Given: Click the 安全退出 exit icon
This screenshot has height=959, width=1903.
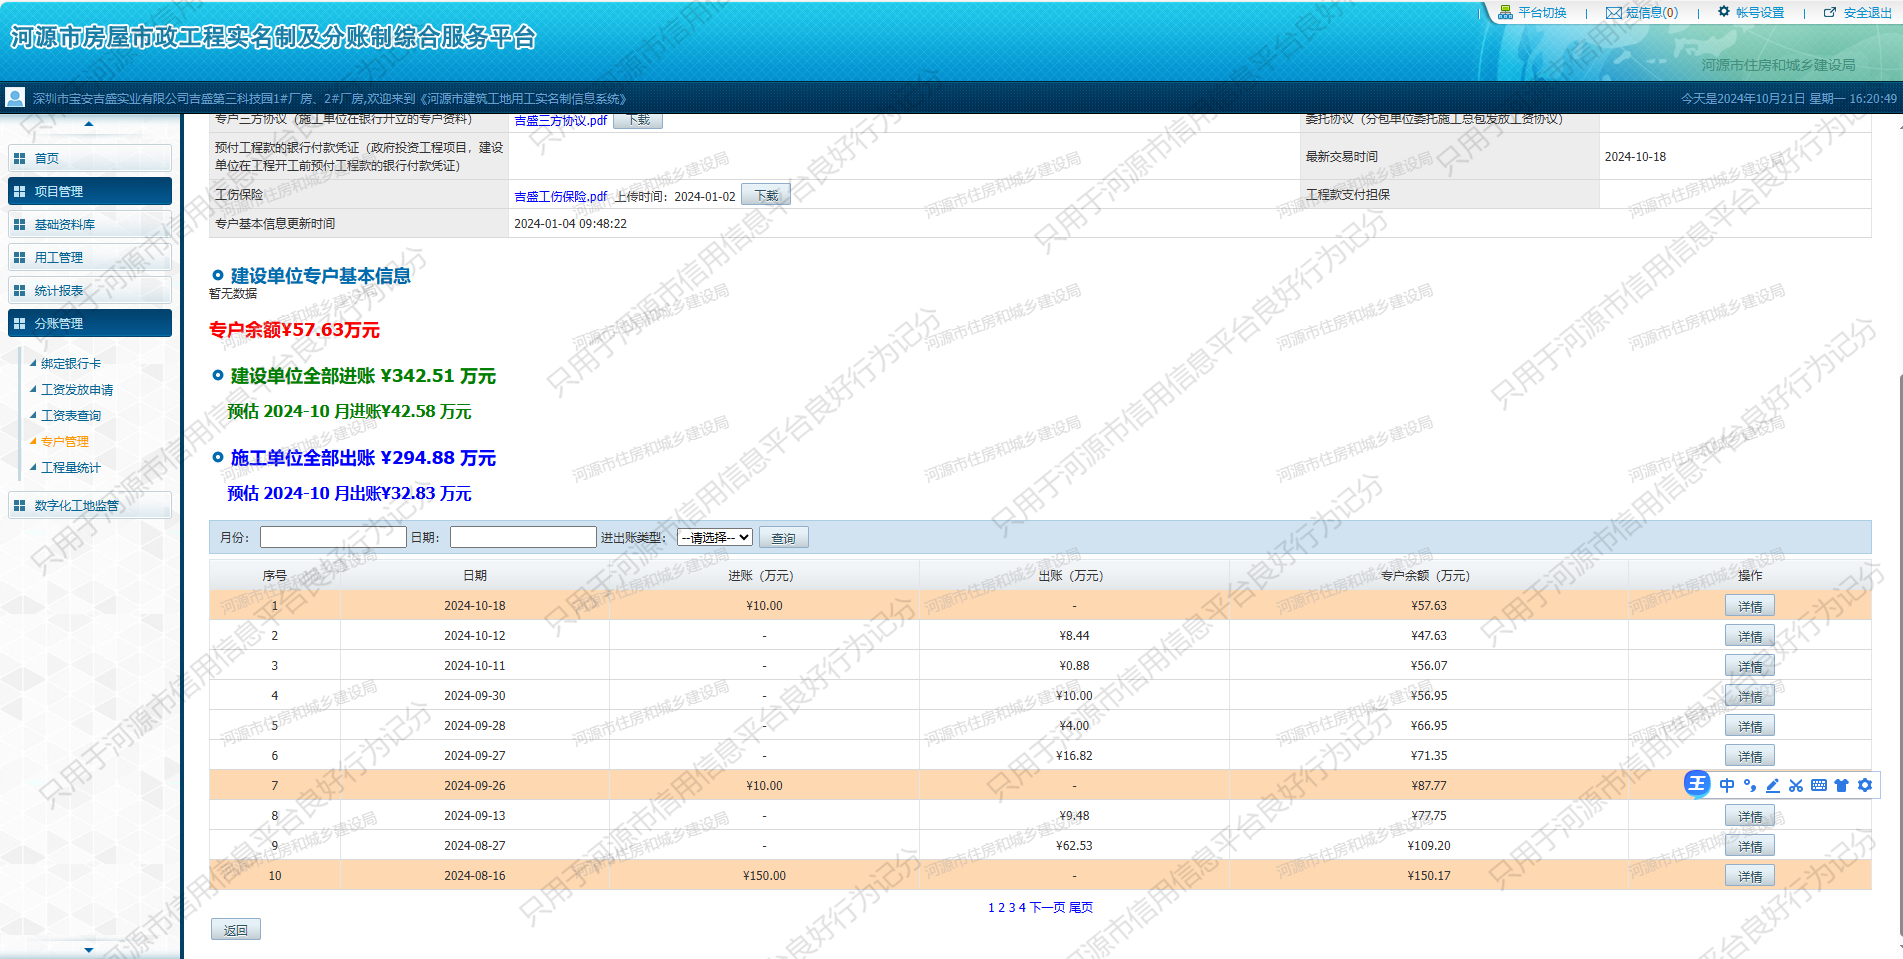Looking at the screenshot, I should click(1830, 13).
